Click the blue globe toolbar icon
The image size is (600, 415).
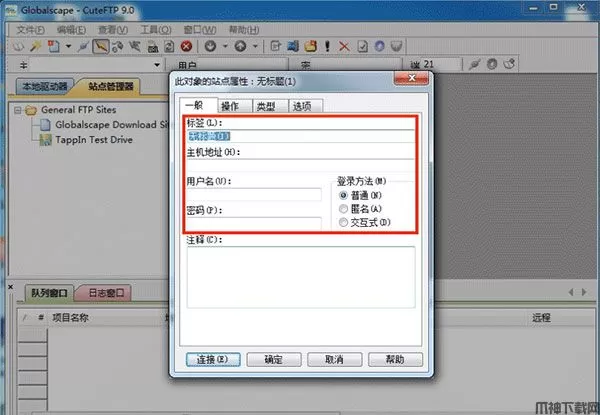pyautogui.click(x=379, y=47)
